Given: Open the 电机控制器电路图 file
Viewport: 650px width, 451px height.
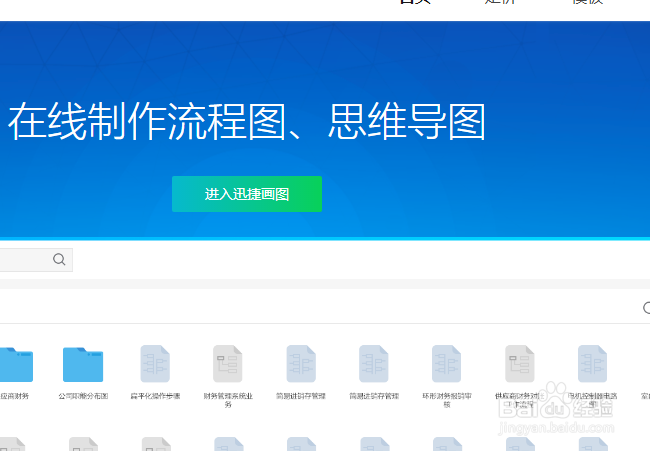Looking at the screenshot, I should [592, 364].
